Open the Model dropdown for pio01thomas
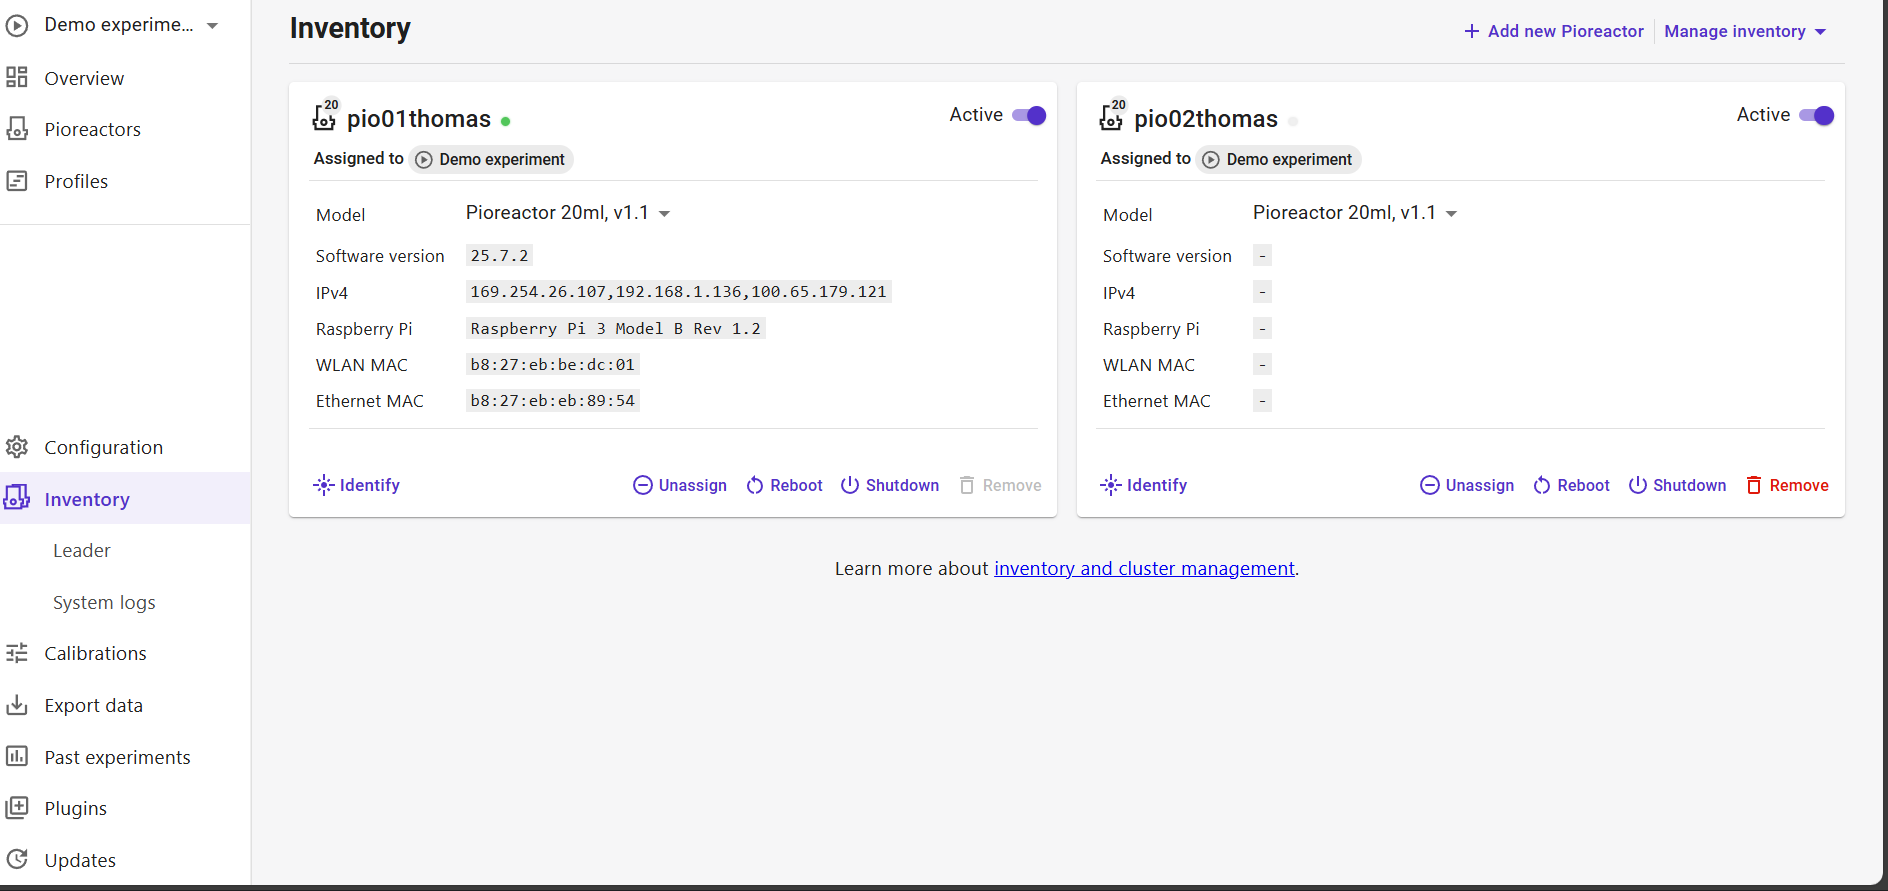This screenshot has width=1888, height=891. pos(568,213)
